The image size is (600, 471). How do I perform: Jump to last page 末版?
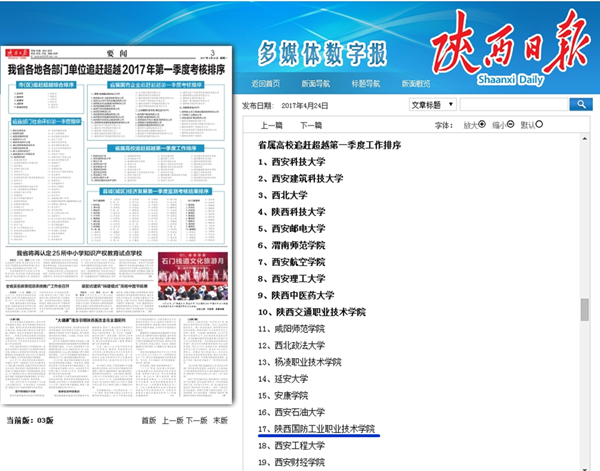[220, 420]
